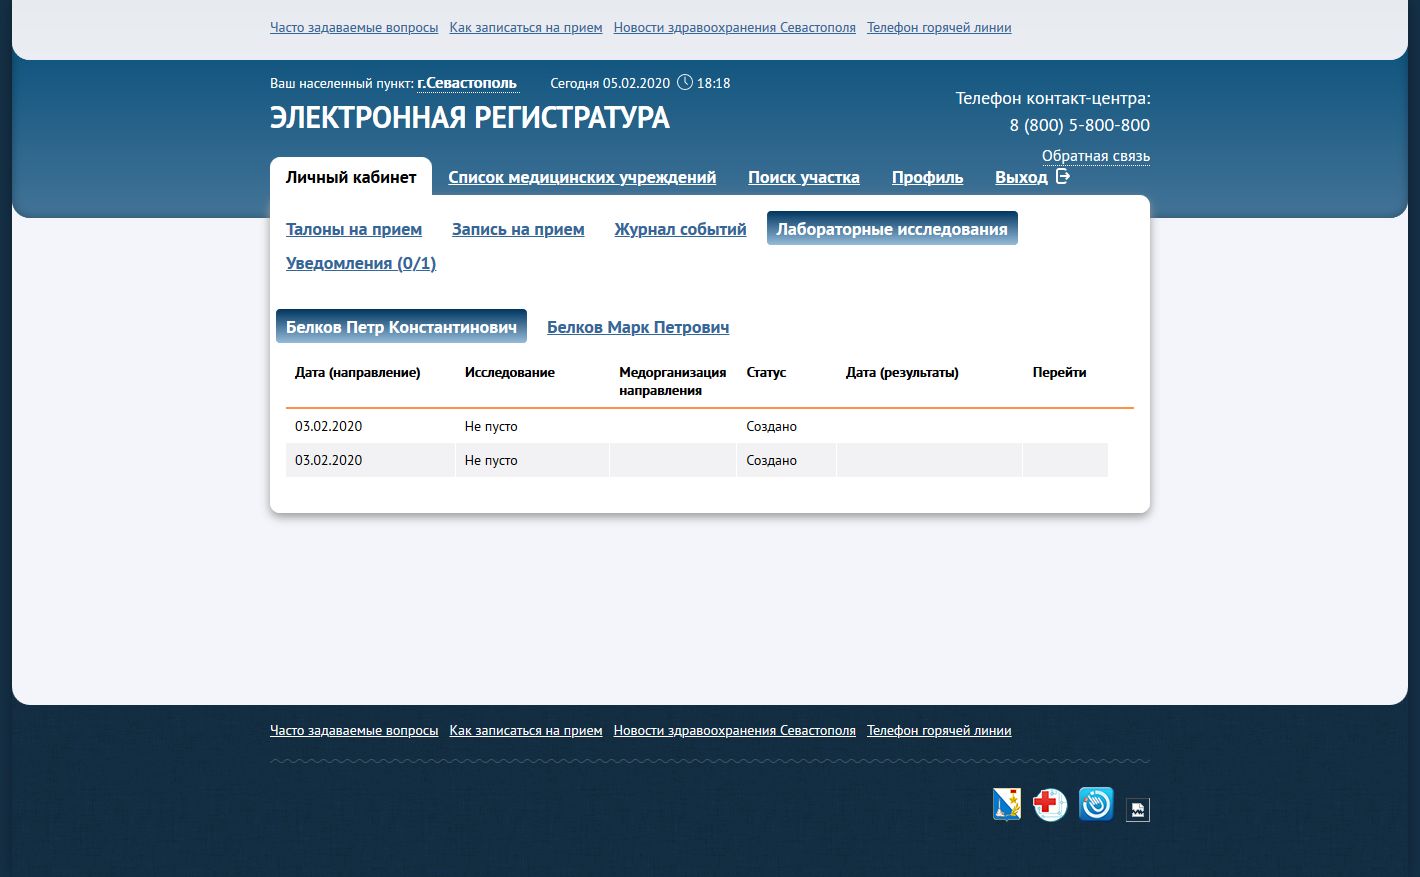Open Часто задаваемые вопросы in footer
1420x877 pixels.
pyautogui.click(x=354, y=731)
